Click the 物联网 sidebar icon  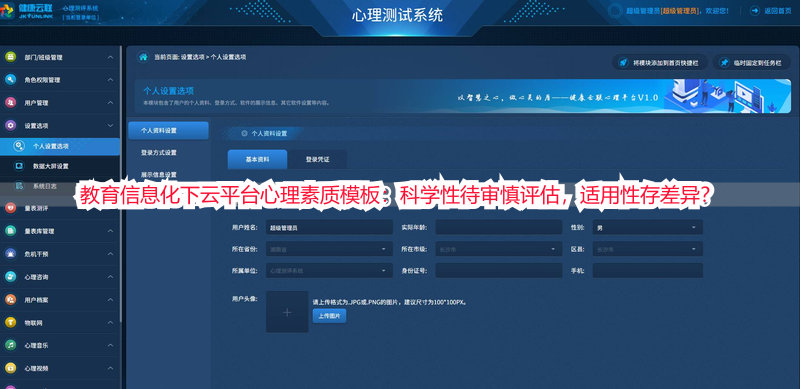coord(10,323)
